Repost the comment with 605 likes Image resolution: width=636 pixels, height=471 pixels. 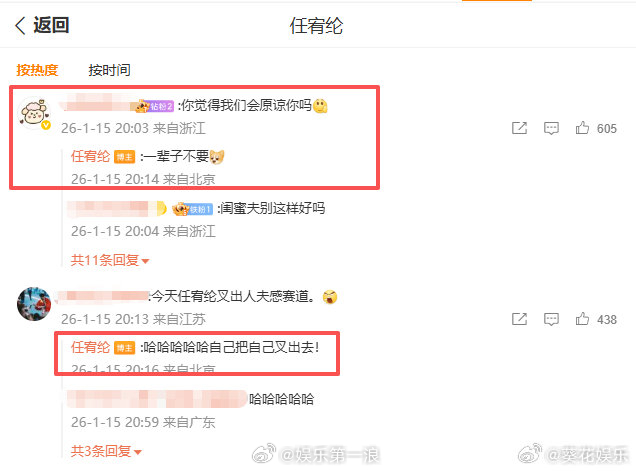519,128
